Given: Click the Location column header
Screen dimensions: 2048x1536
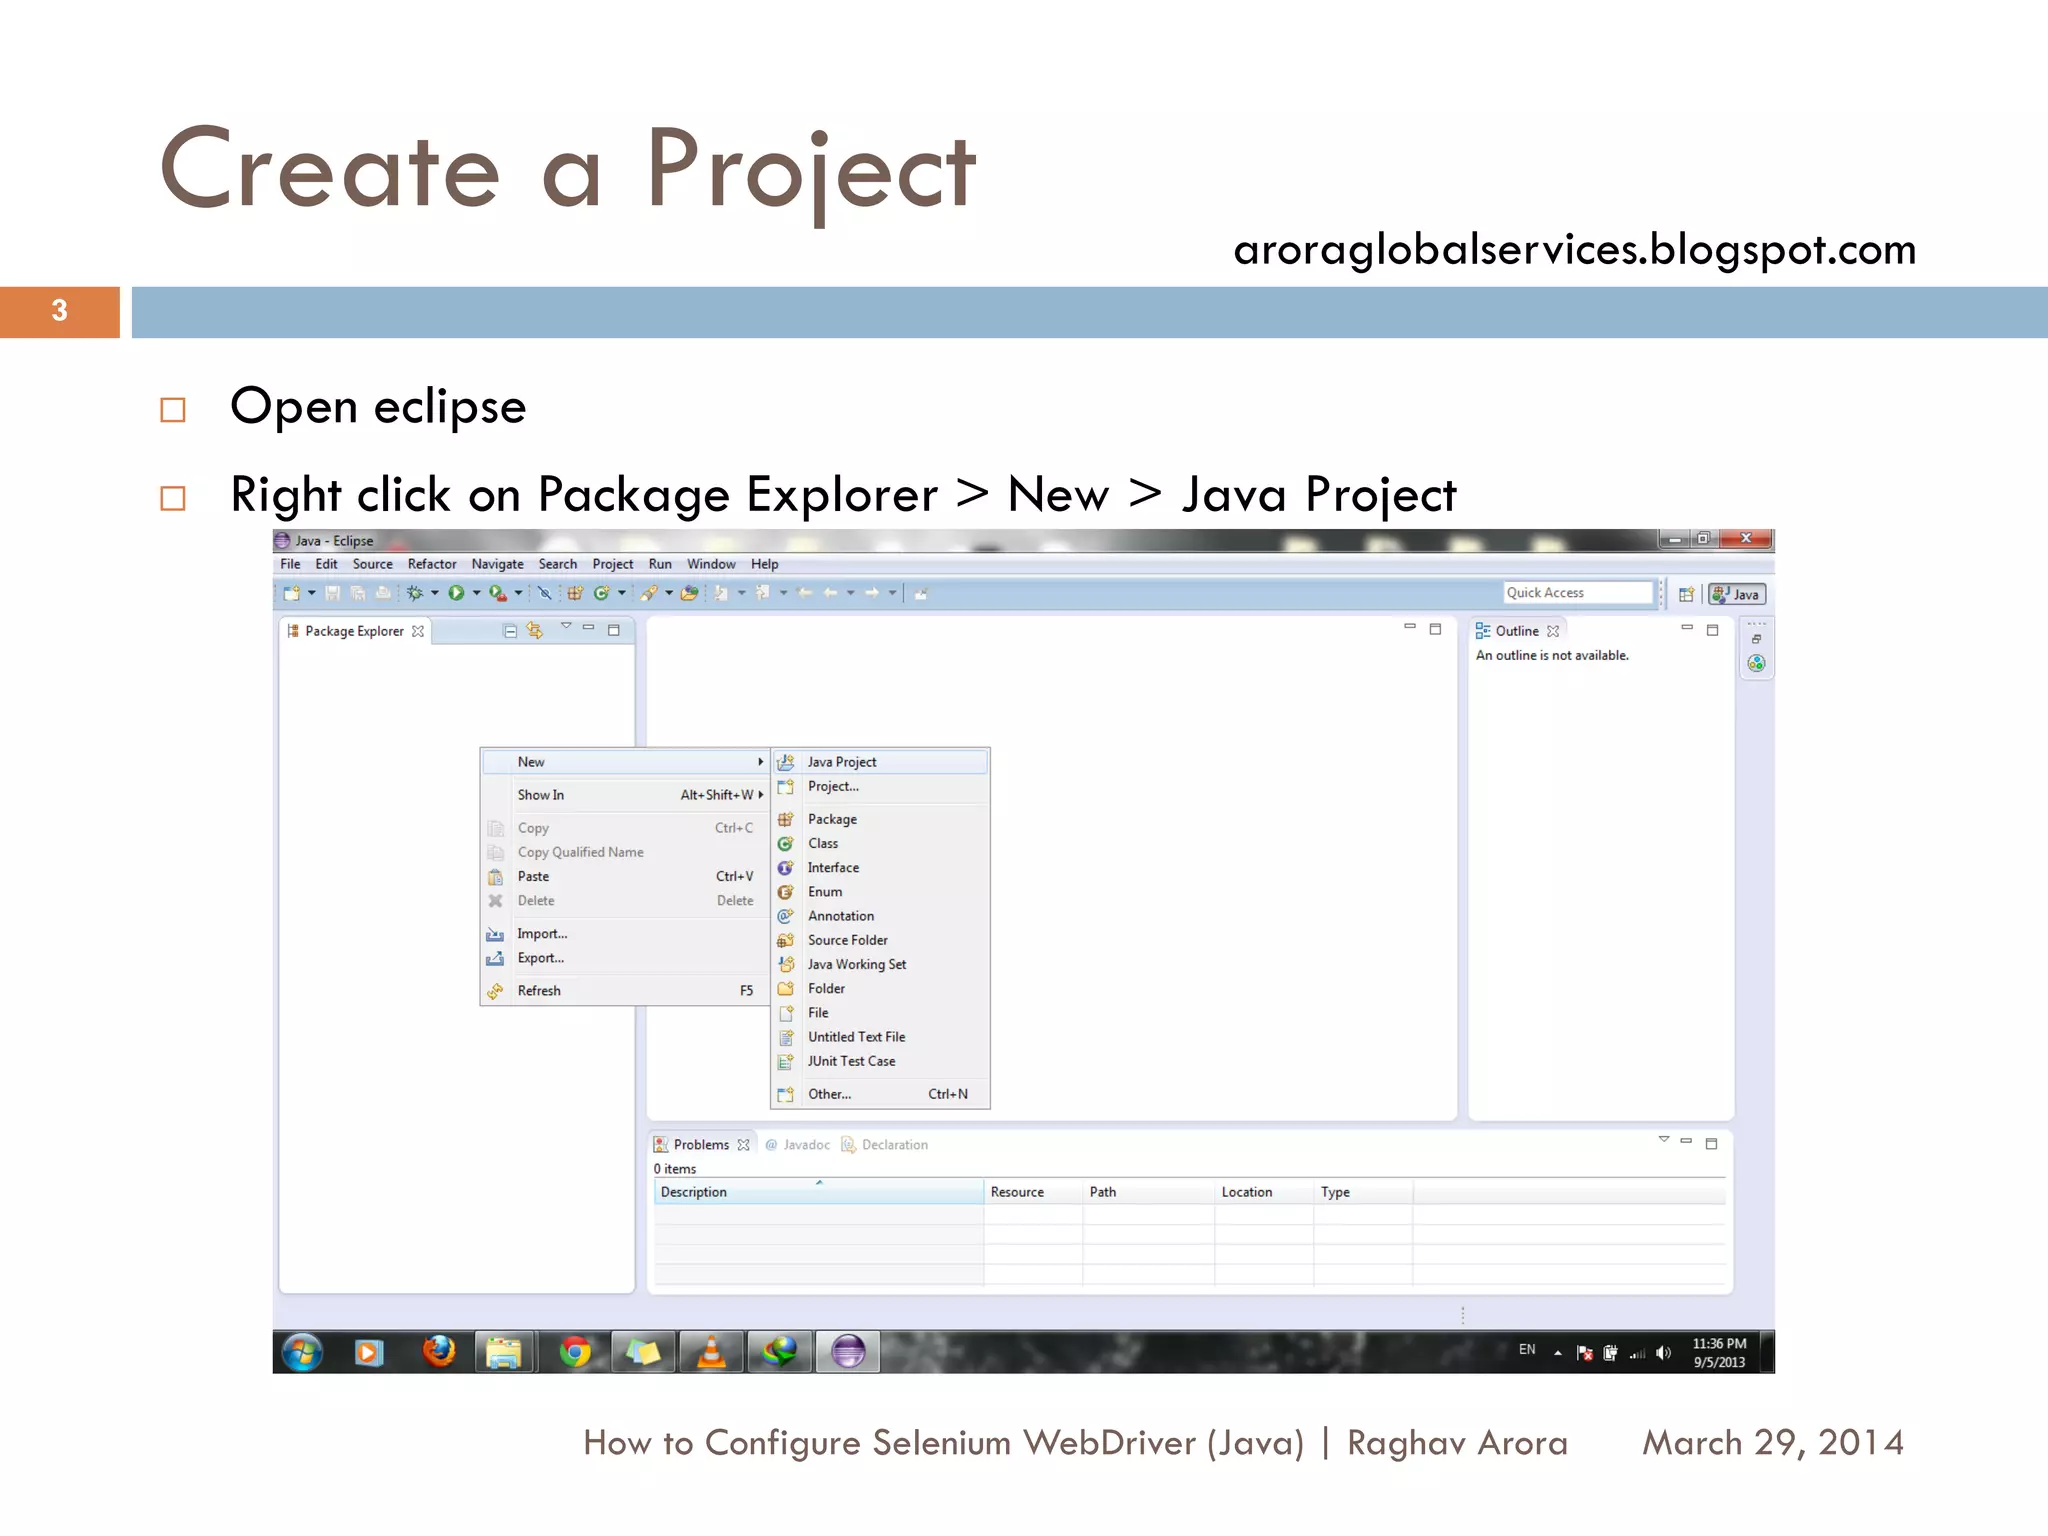Looking at the screenshot, I should (1264, 1192).
